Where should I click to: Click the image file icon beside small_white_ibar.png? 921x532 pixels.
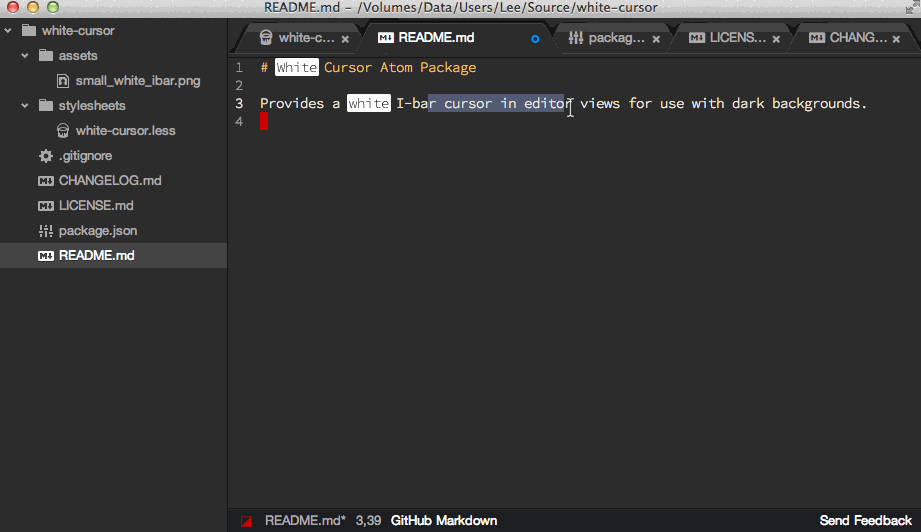pyautogui.click(x=63, y=81)
